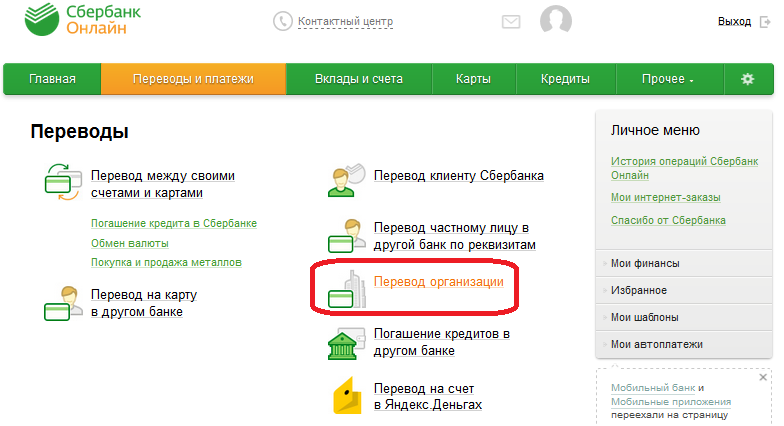Open the Кредиты tab
The height and width of the screenshot is (426, 784).
coord(565,79)
